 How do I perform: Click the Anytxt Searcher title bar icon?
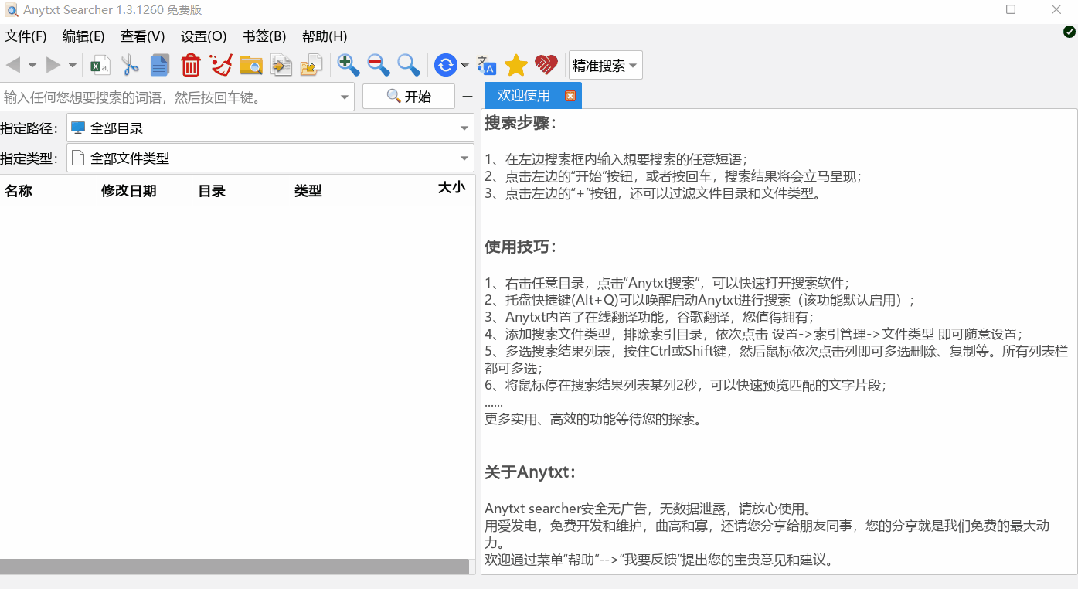(x=12, y=10)
